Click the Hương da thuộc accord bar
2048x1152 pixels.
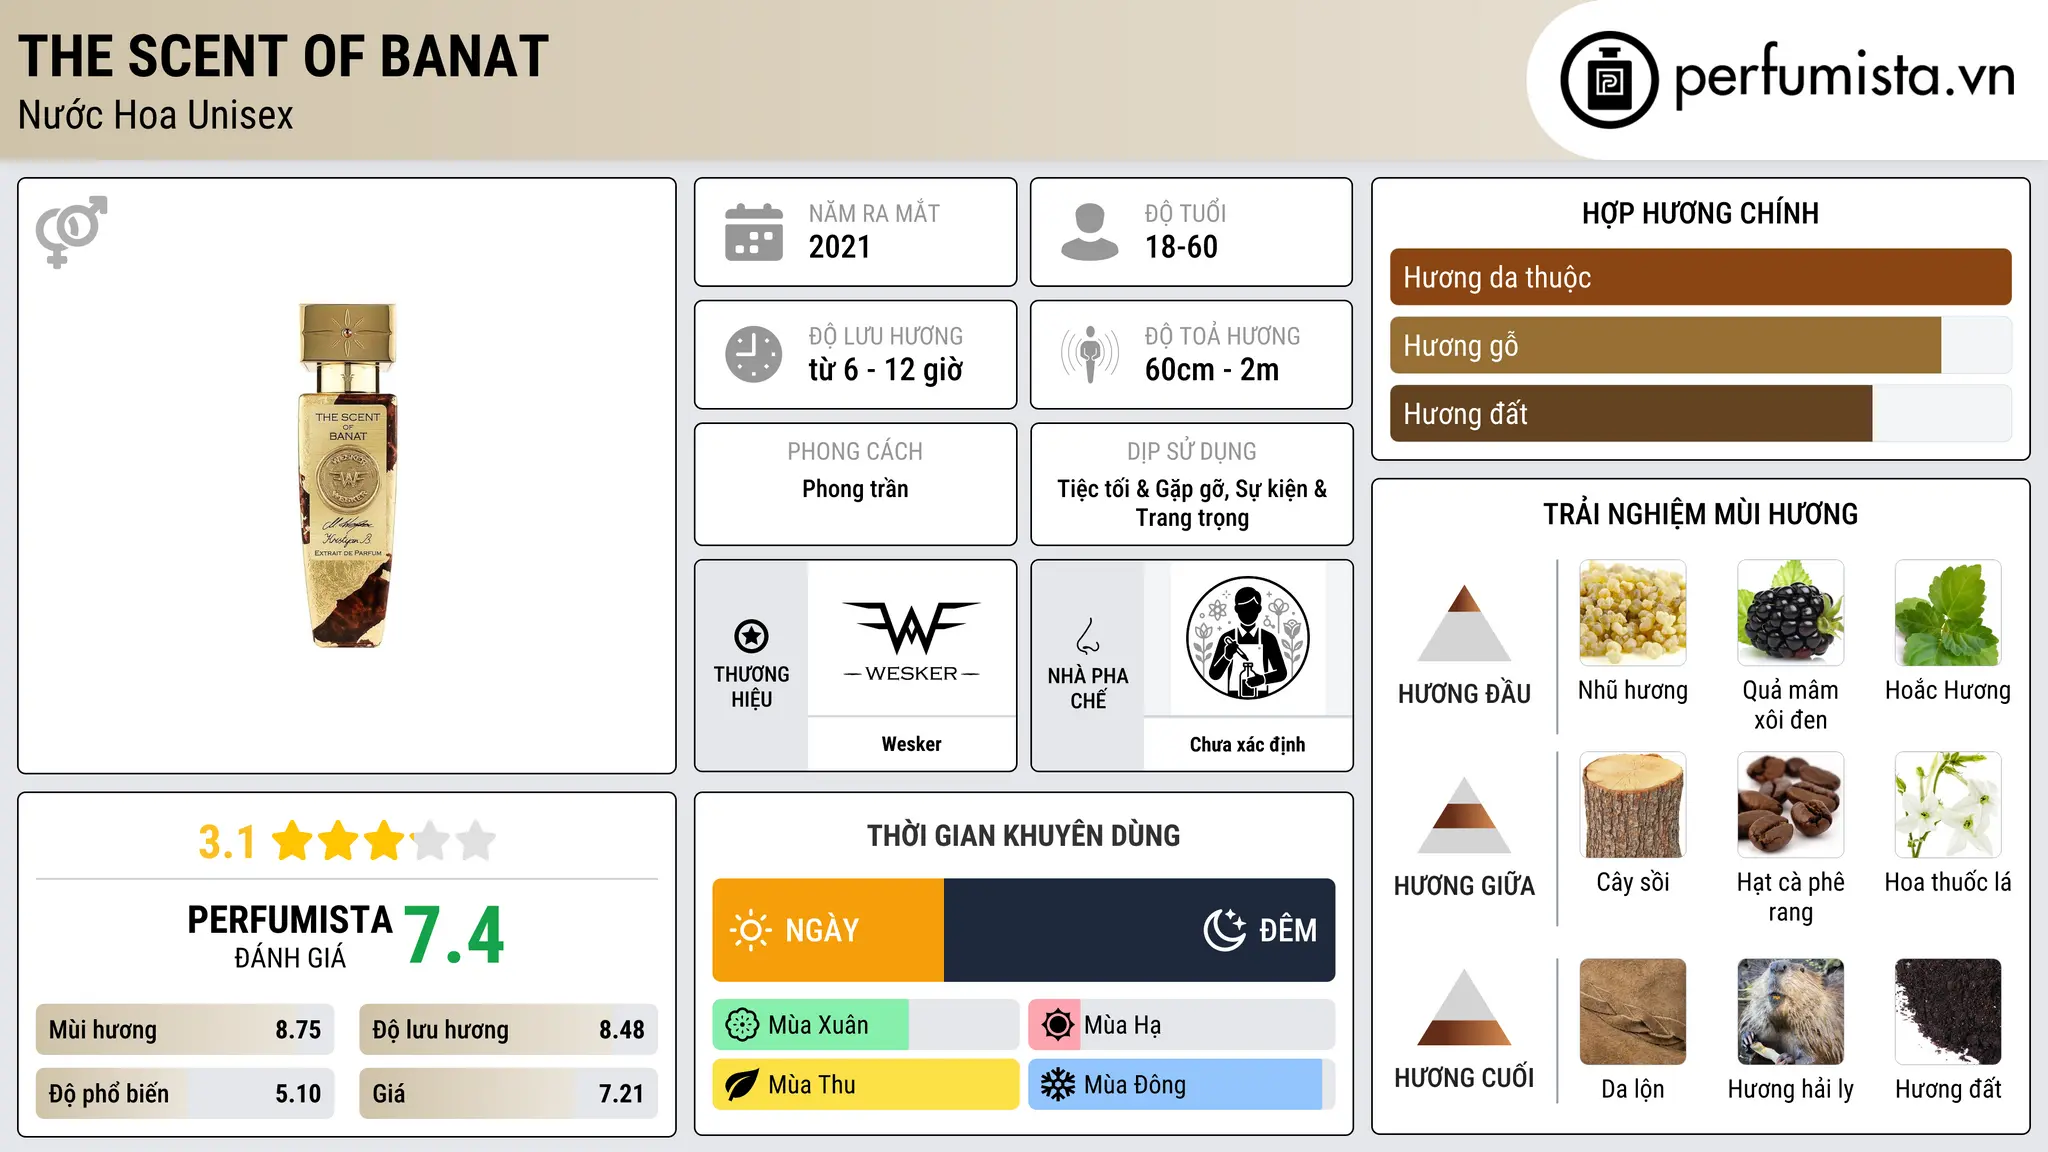coord(1700,277)
